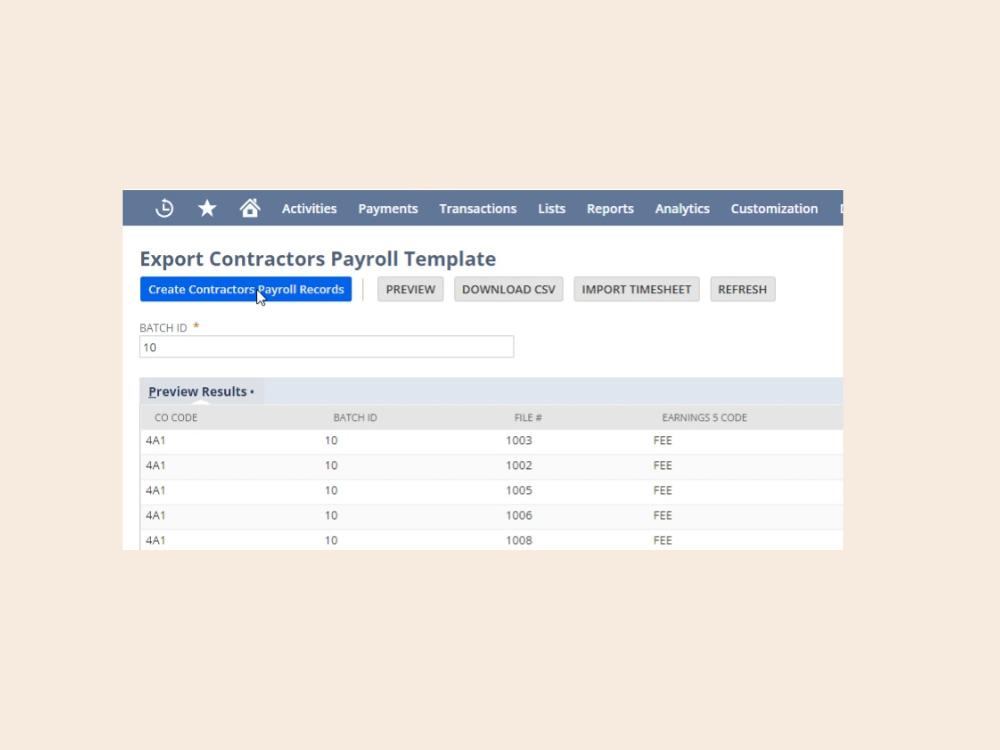
Task: Focus the Batch ID input field
Action: click(x=327, y=347)
